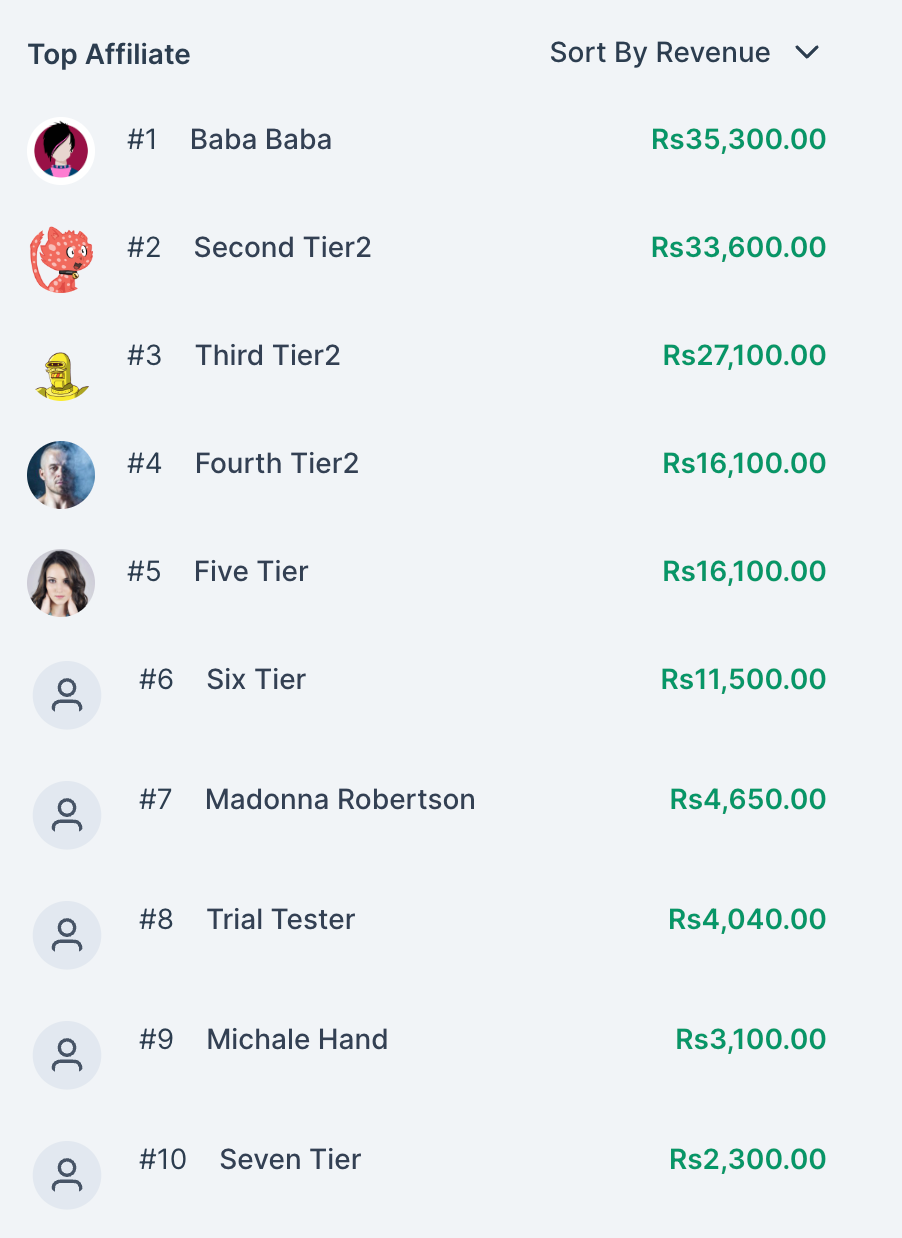This screenshot has width=902, height=1238.
Task: Click the placeholder user icon beside Trial Tester
Action: 67,935
